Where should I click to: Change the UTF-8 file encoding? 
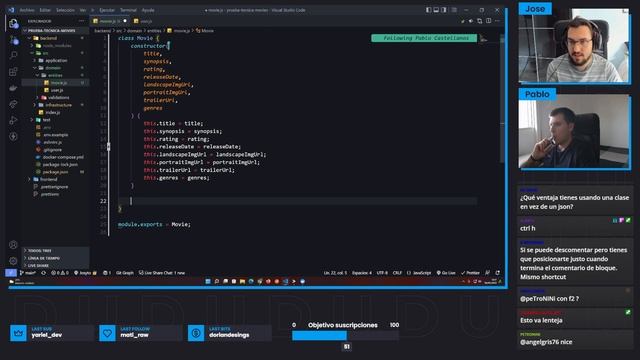click(382, 273)
